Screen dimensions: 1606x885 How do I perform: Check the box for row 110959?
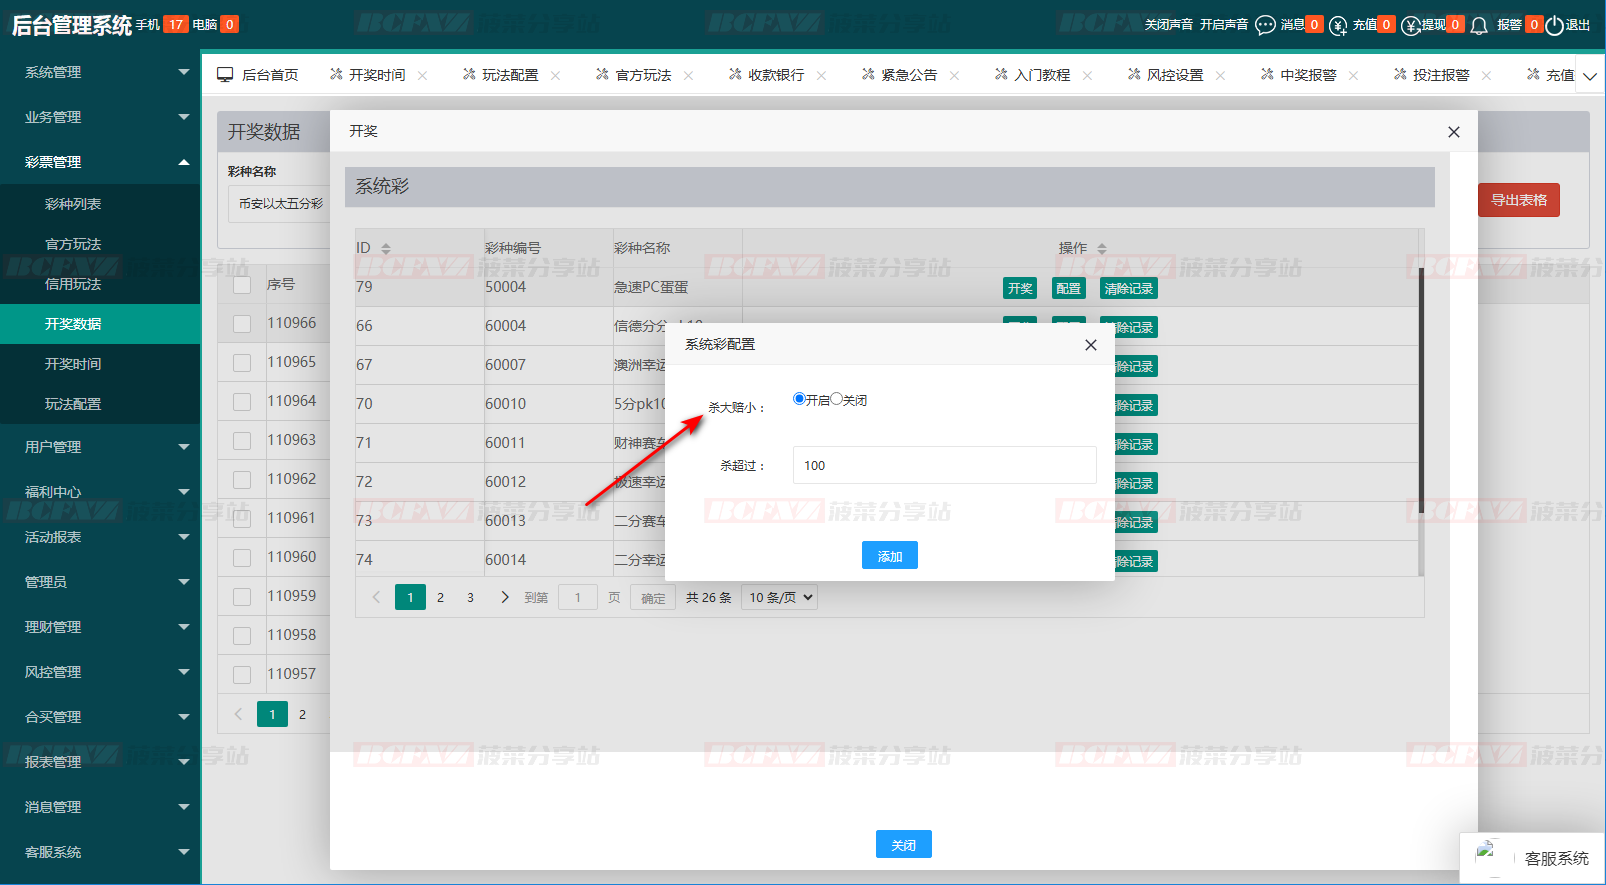[242, 597]
